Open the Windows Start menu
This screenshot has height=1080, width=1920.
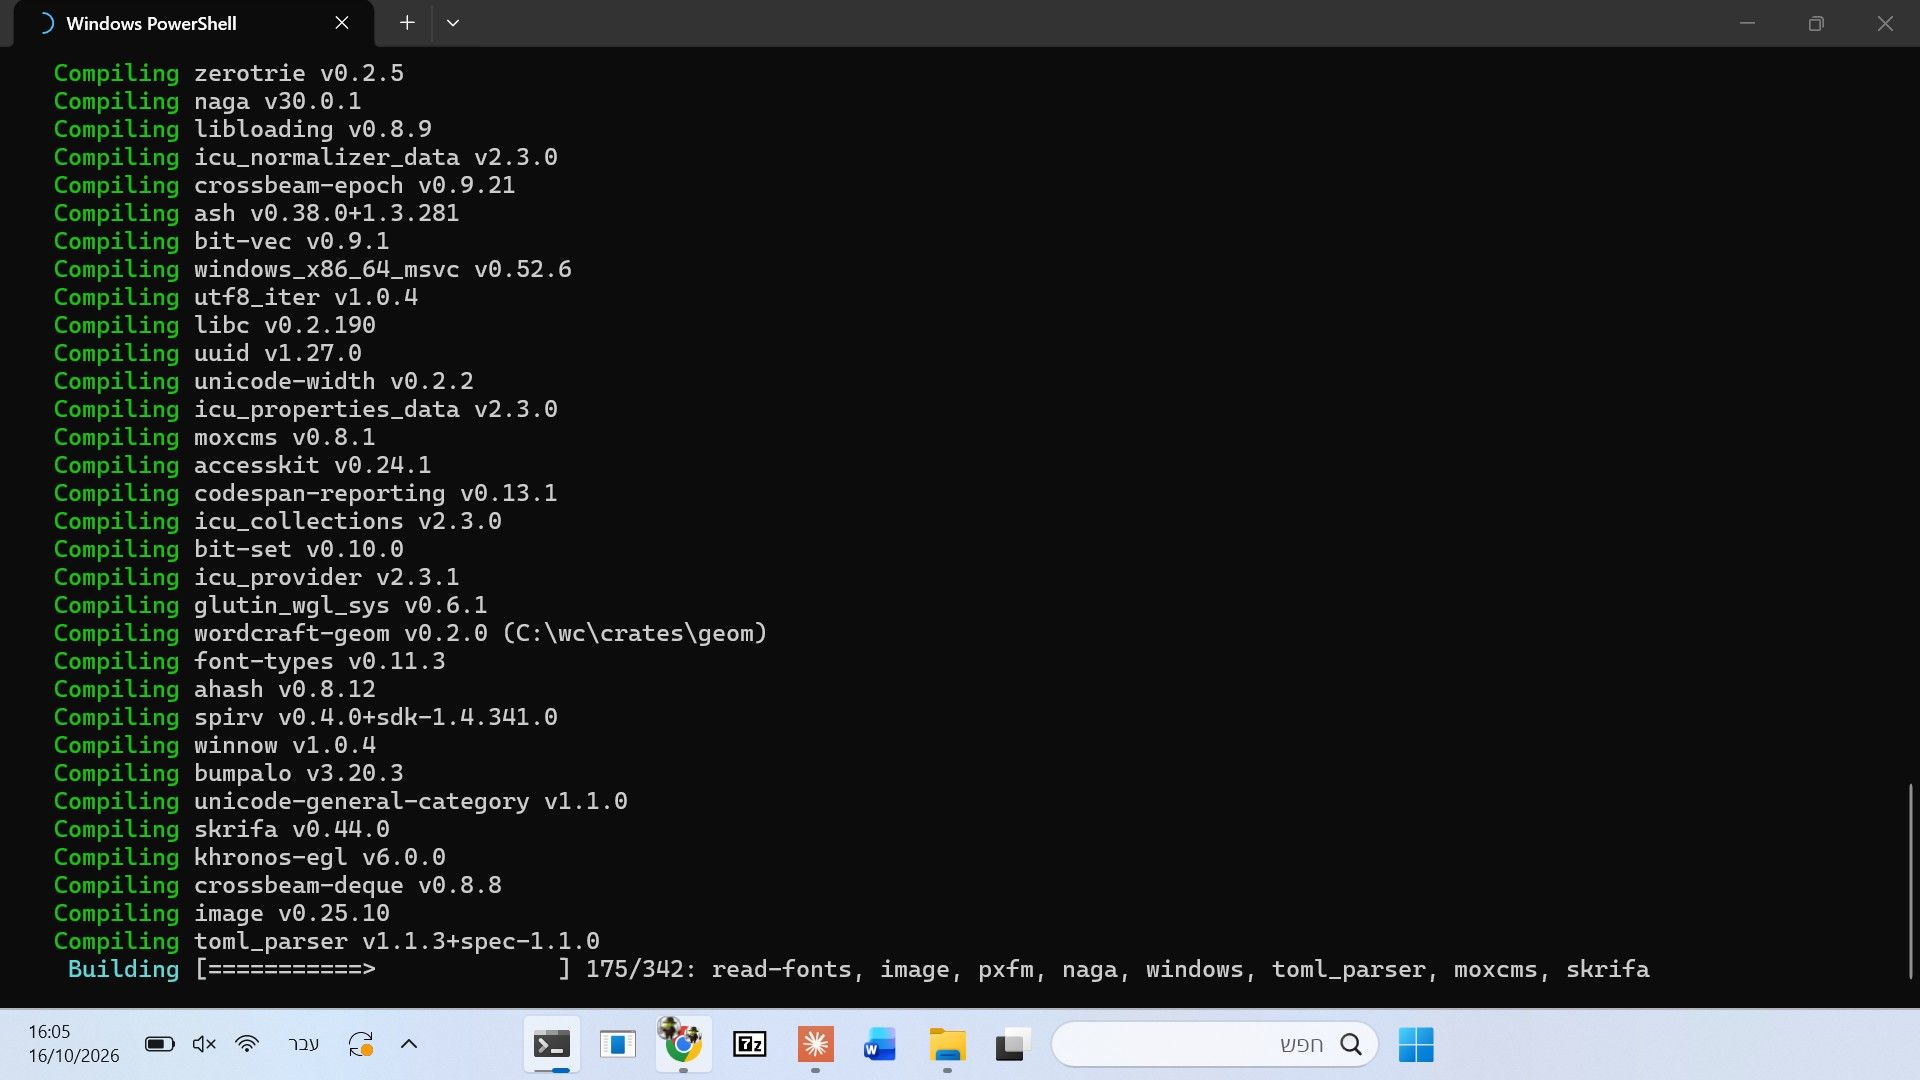1416,1045
